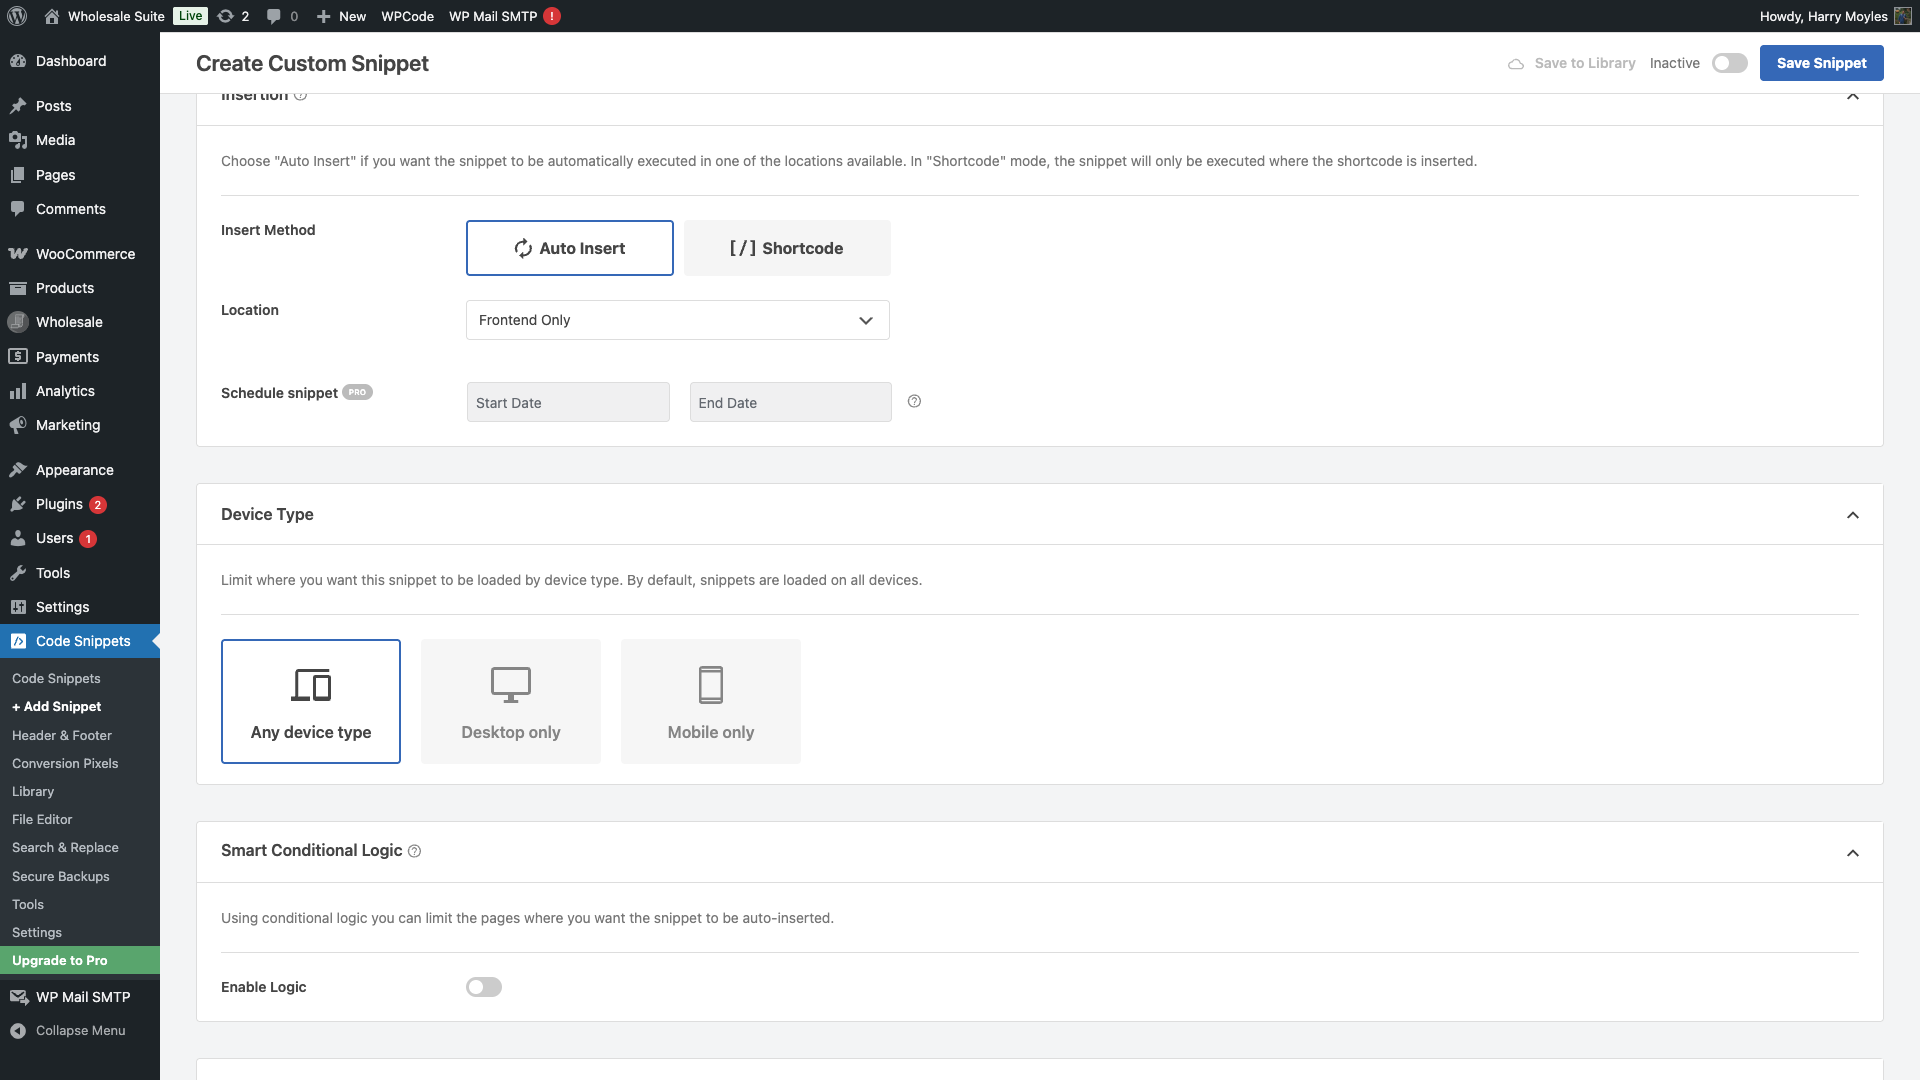Screen dimensions: 1920x1080
Task: Click the Save to Library link
Action: tap(1583, 62)
